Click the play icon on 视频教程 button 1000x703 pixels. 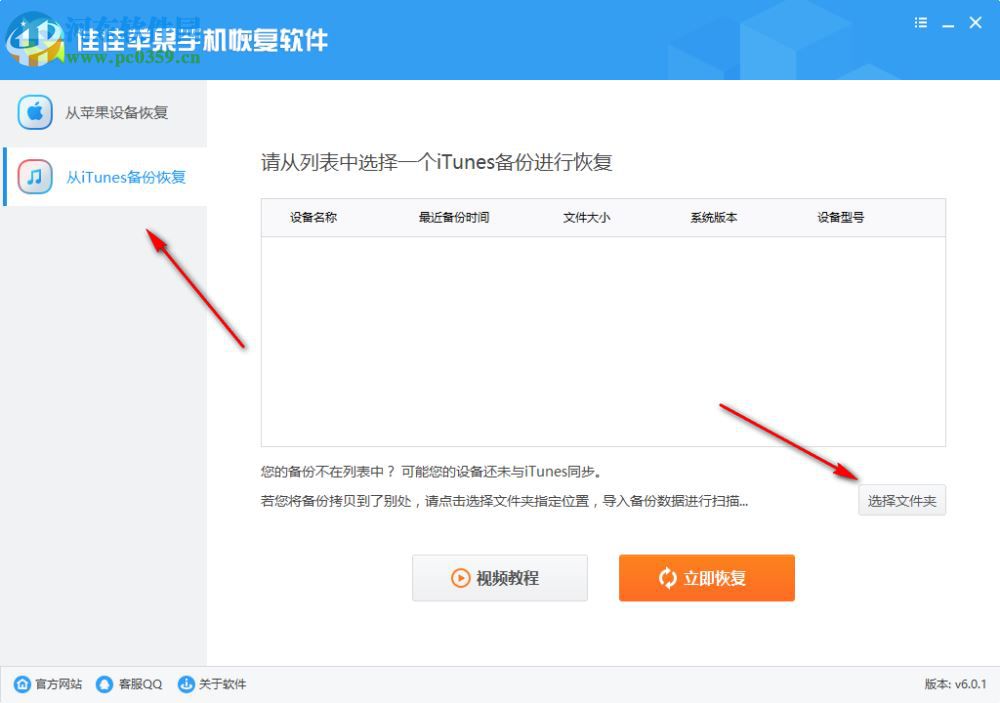(x=460, y=578)
